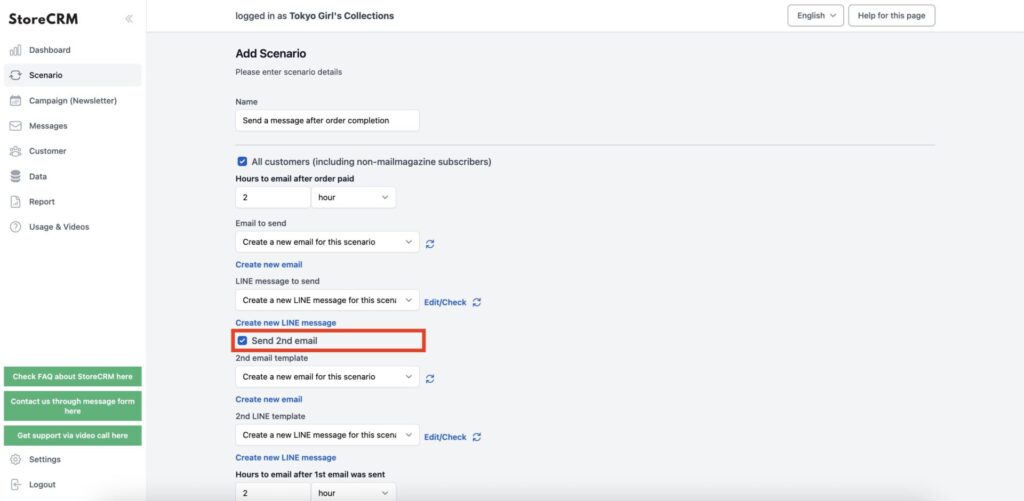Click the Customer people icon

(16, 152)
